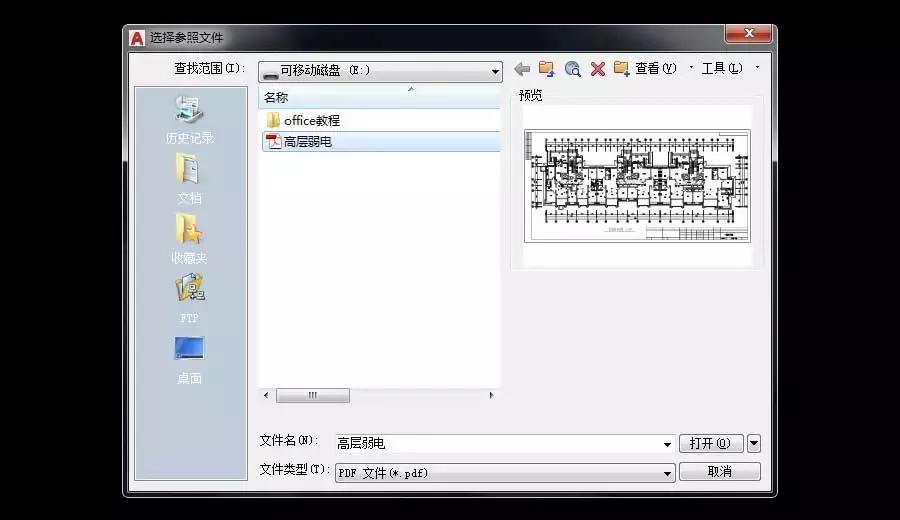Close the 选择参照文件 dialog
The height and width of the screenshot is (520, 900).
(748, 33)
